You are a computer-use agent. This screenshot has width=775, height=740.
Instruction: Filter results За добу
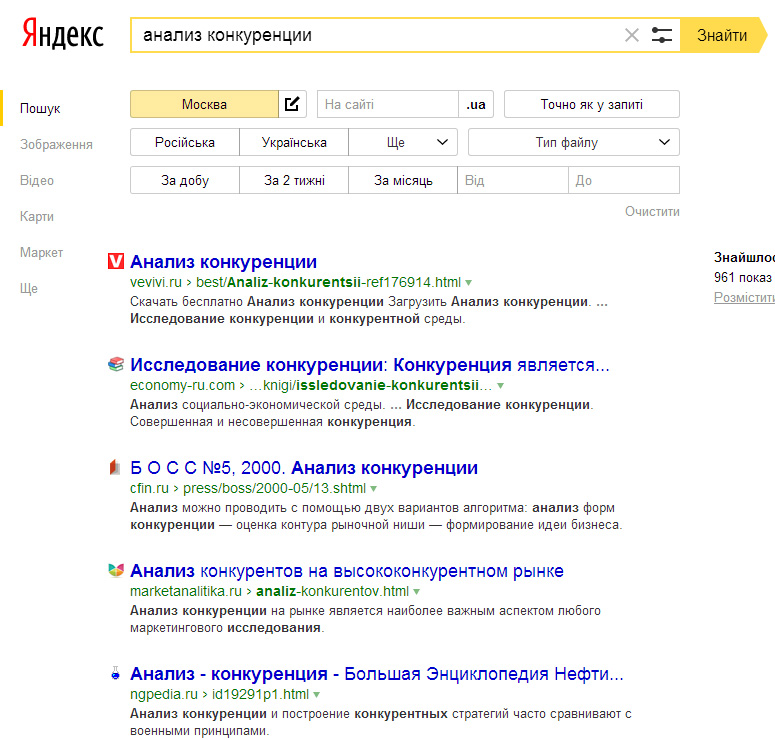185,180
